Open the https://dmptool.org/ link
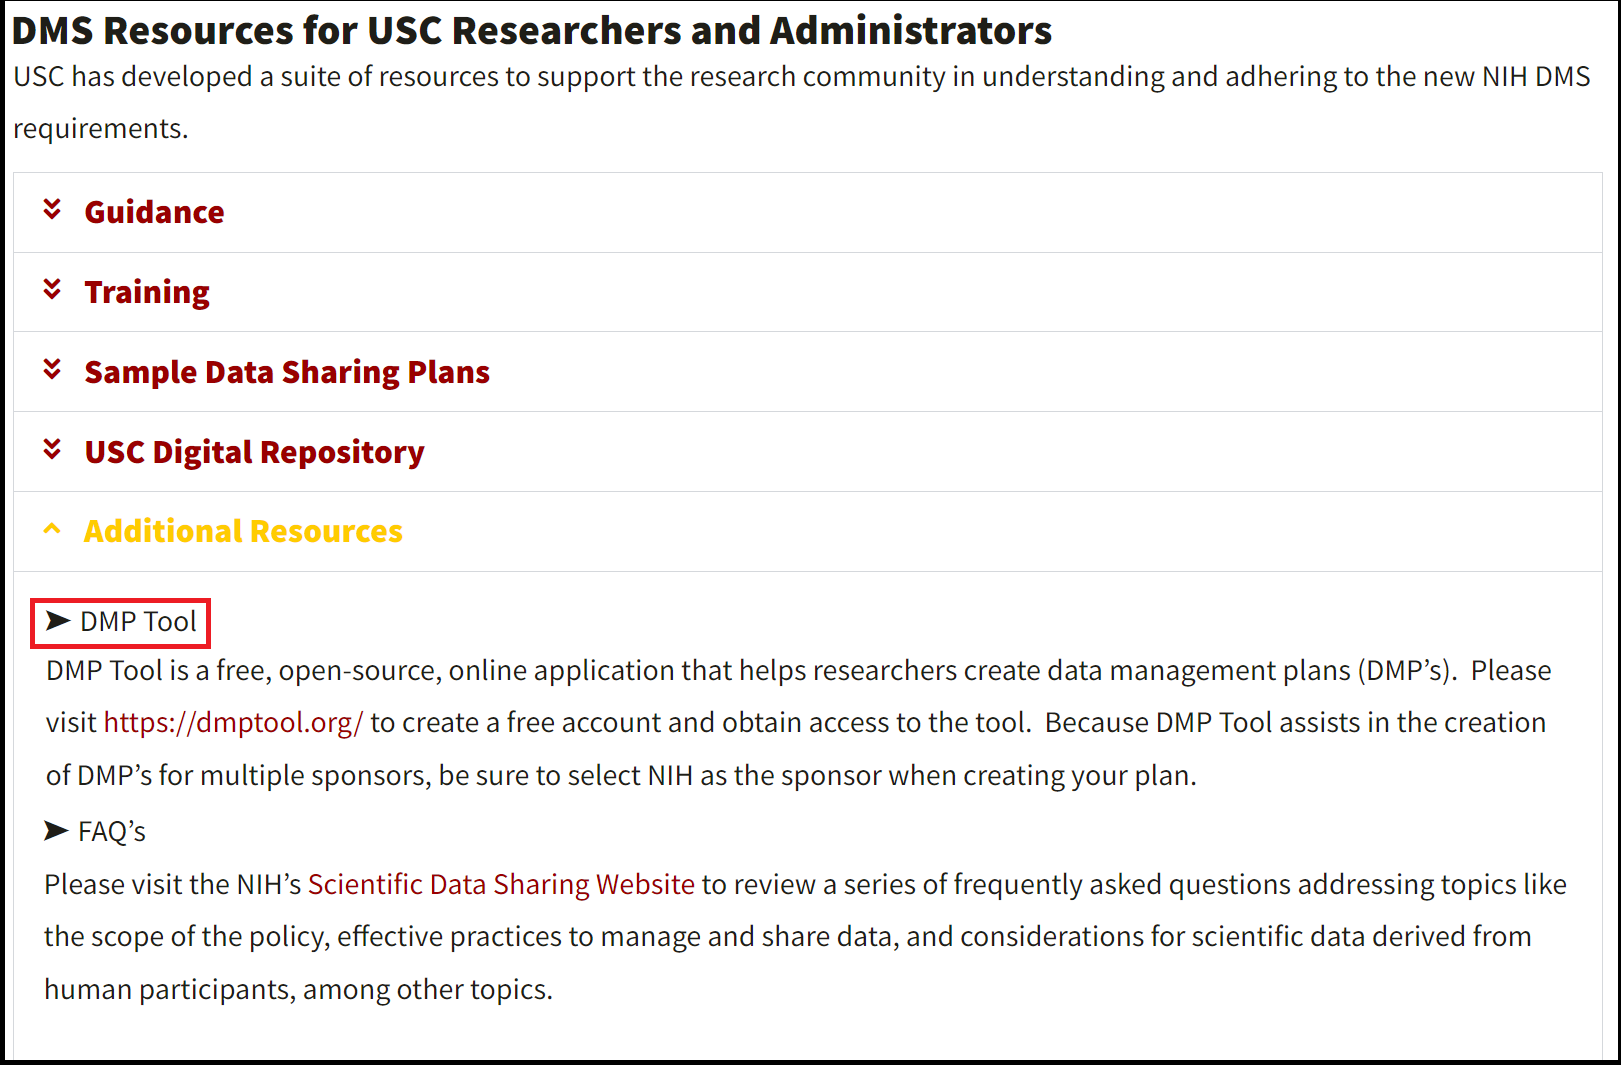This screenshot has height=1065, width=1621. 232,722
